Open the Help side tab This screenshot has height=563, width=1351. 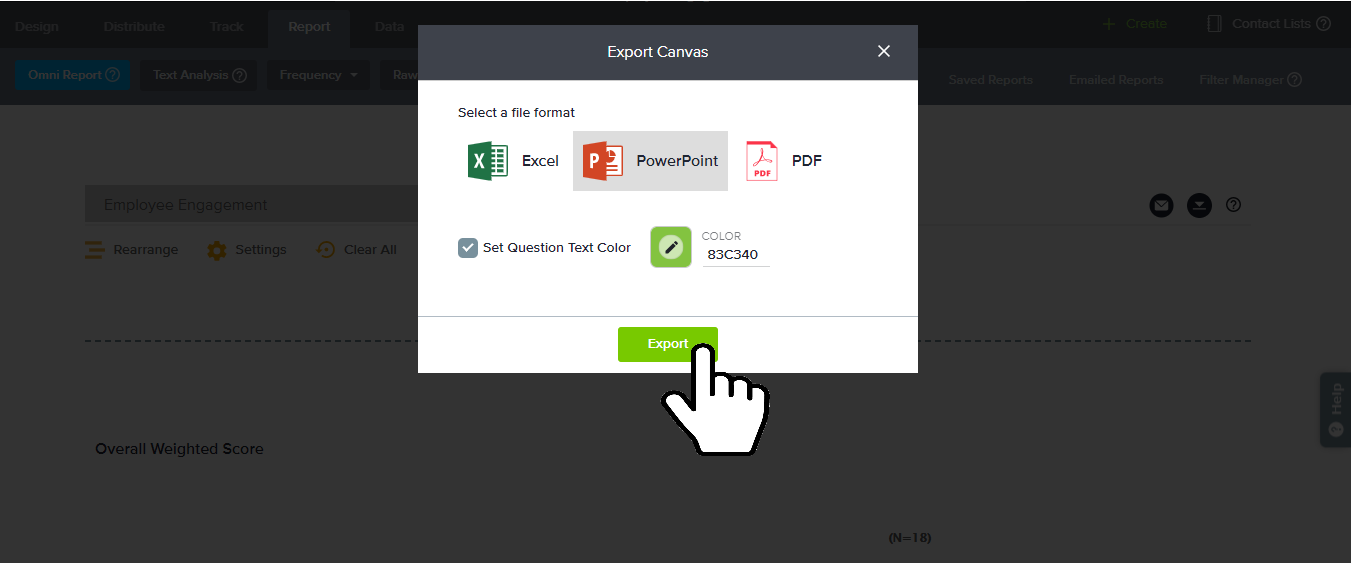(1335, 409)
